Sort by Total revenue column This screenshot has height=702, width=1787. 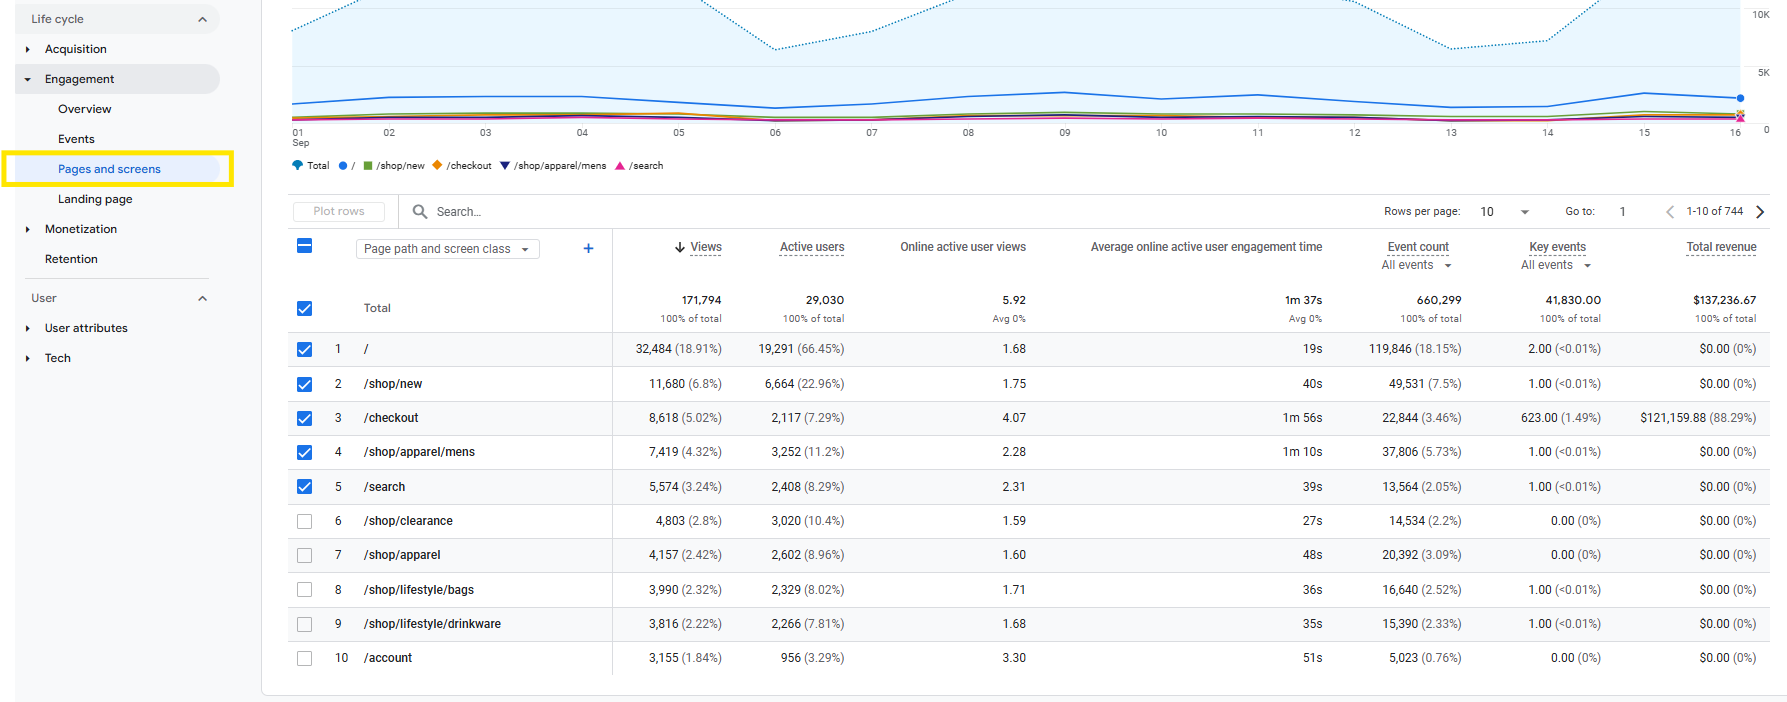(1720, 247)
